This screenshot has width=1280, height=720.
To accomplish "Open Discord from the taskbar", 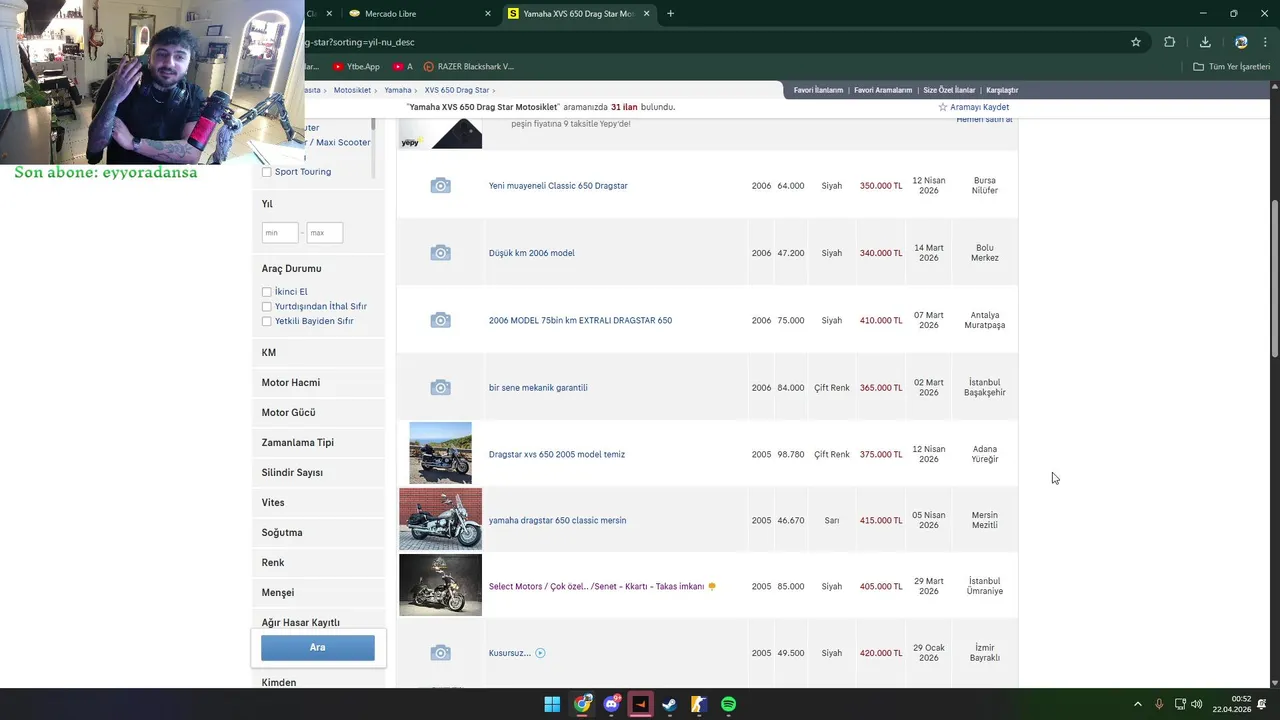I will coord(611,704).
